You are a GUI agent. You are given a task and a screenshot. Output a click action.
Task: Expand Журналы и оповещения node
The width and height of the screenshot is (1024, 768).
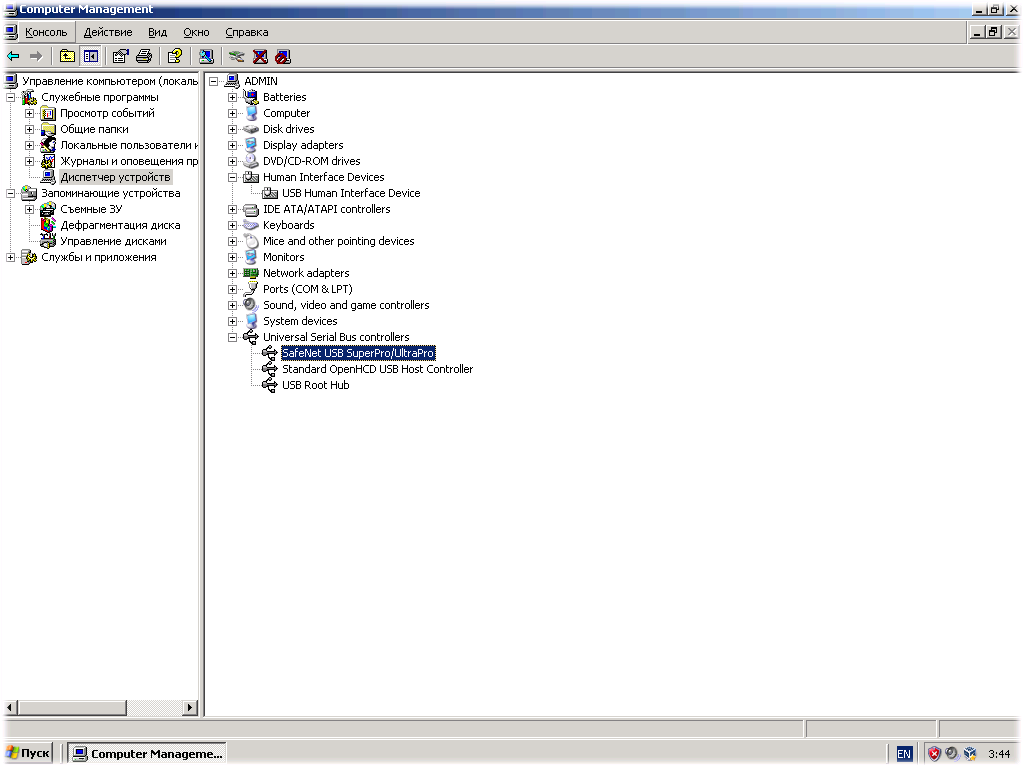[x=29, y=161]
